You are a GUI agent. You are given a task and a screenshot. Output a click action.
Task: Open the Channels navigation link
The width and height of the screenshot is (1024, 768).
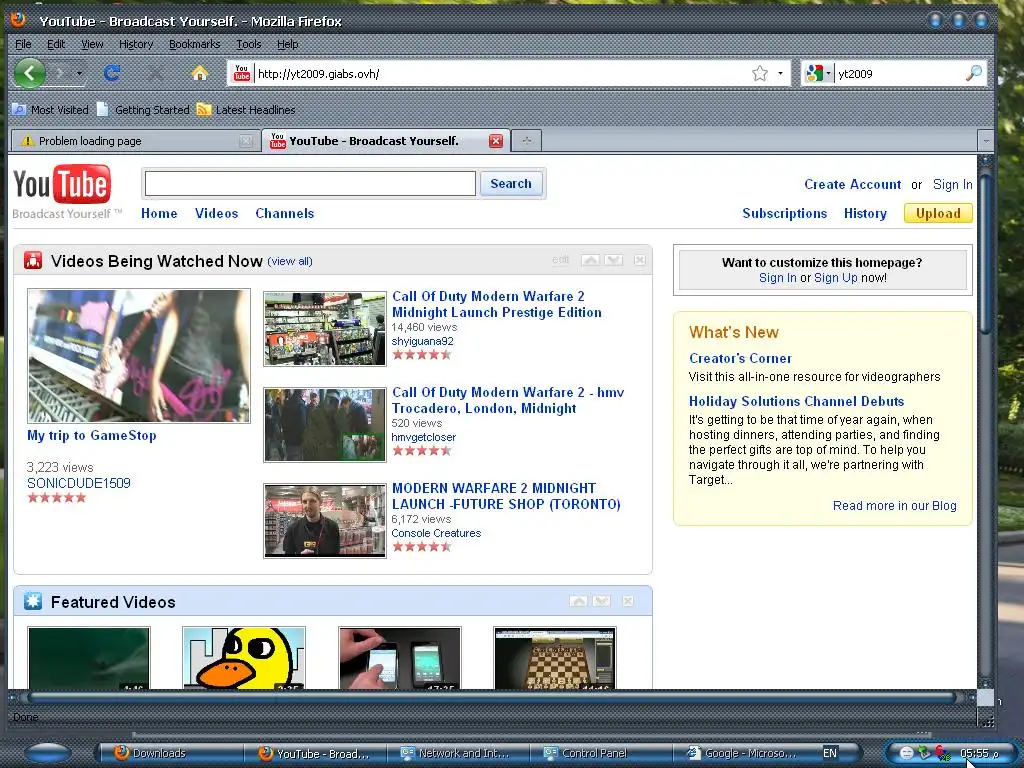point(285,214)
